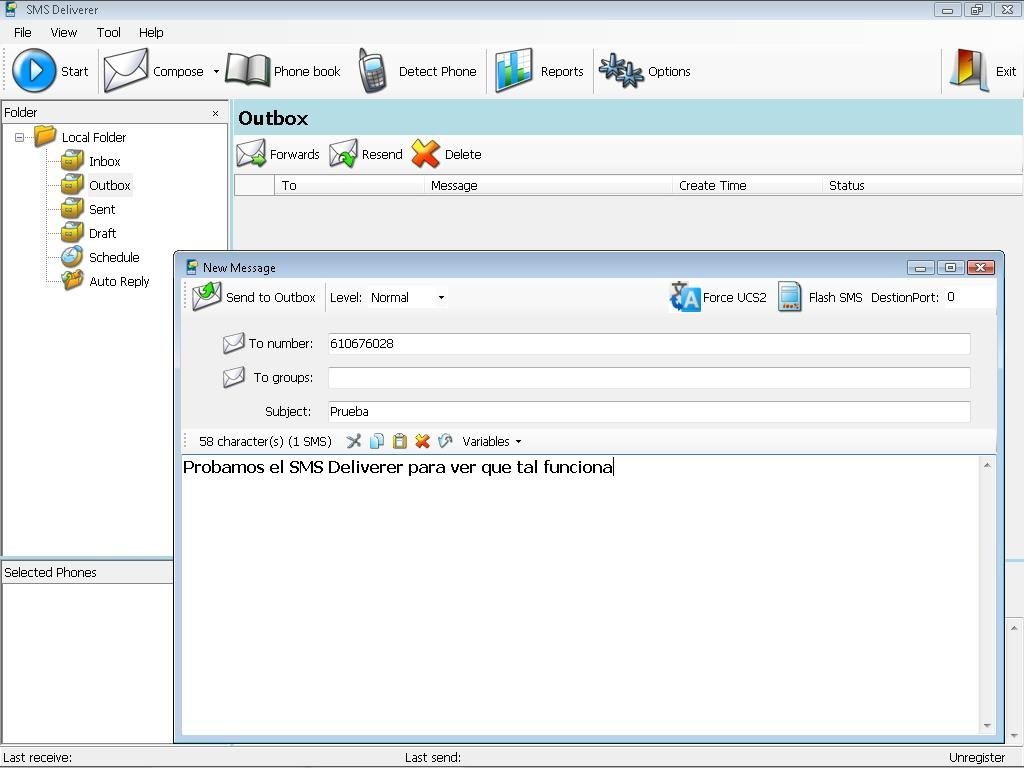Select the Outbox folder in tree
Screen dimensions: 1024x768
point(96,185)
